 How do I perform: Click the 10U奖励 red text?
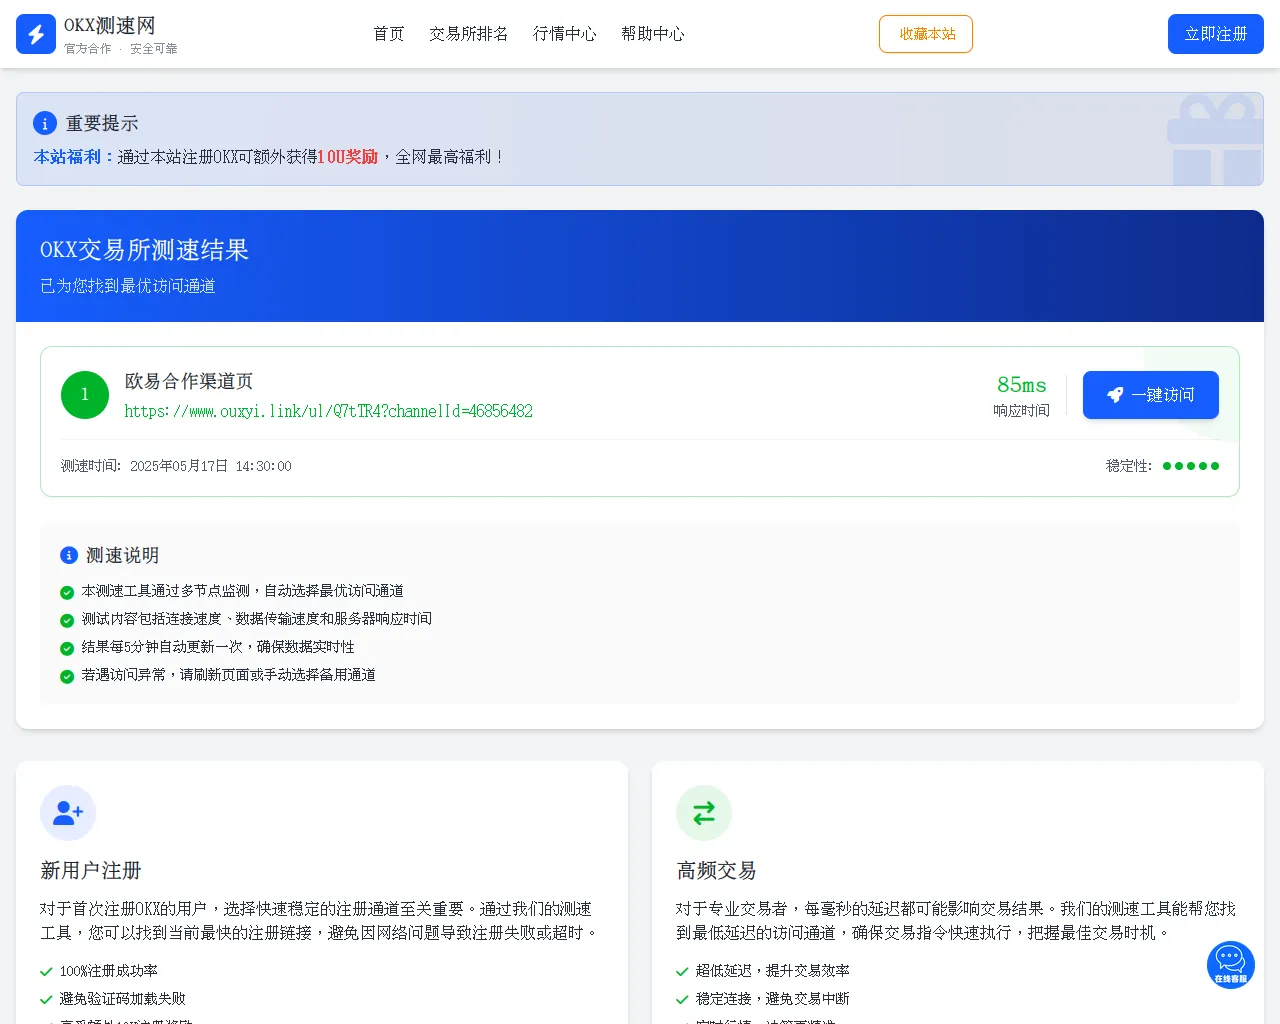(x=348, y=157)
